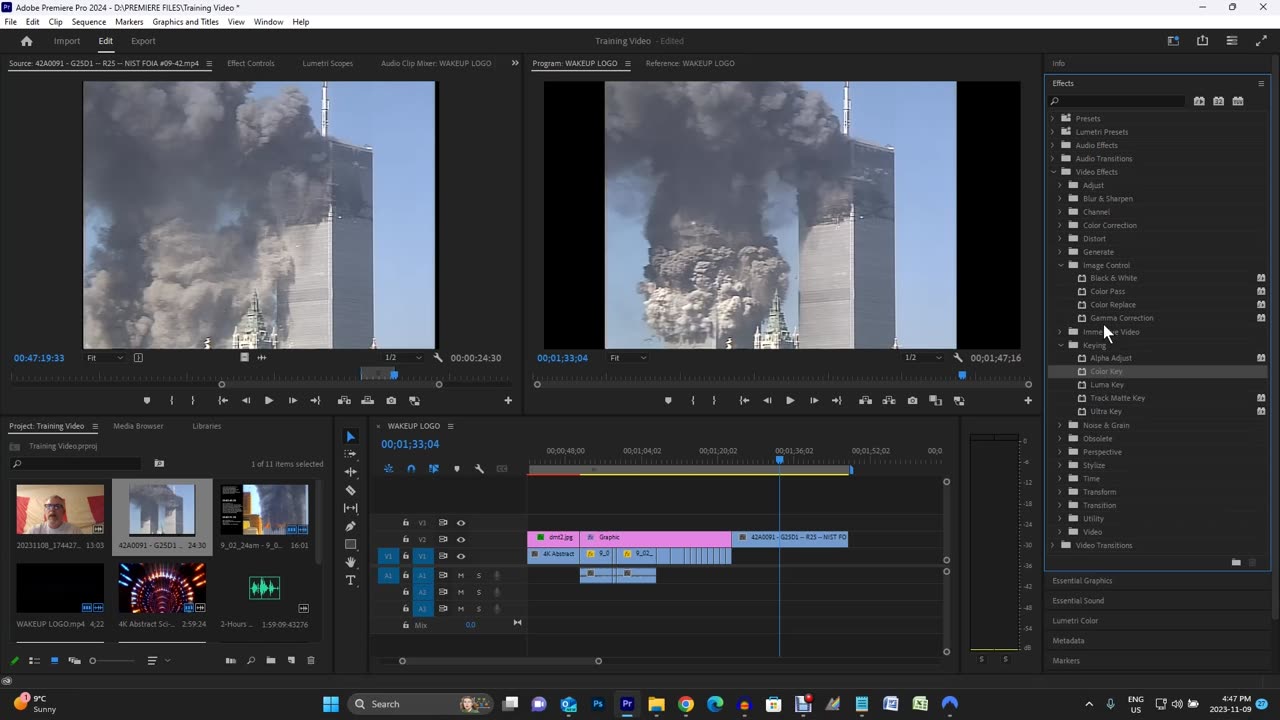Solo track A2

[478, 592]
